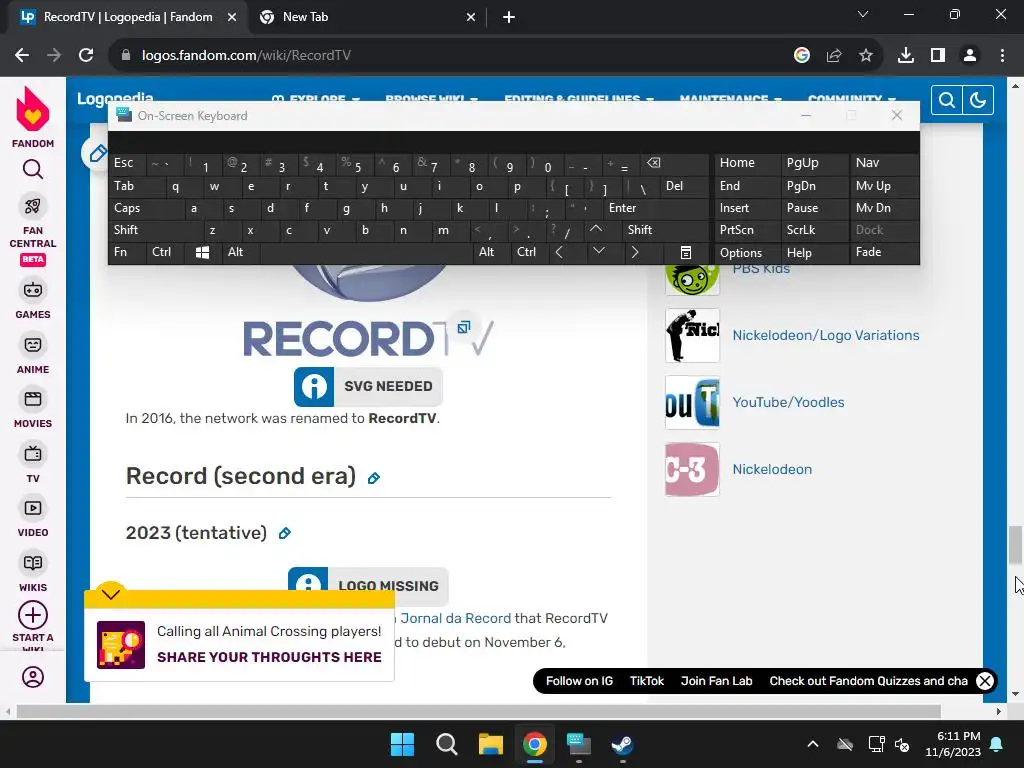Open Chrome downloads icon
The height and width of the screenshot is (768, 1024).
[906, 56]
